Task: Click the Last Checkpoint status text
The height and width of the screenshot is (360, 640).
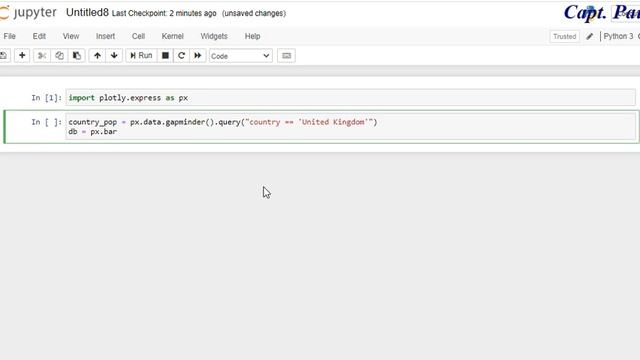Action: click(164, 13)
